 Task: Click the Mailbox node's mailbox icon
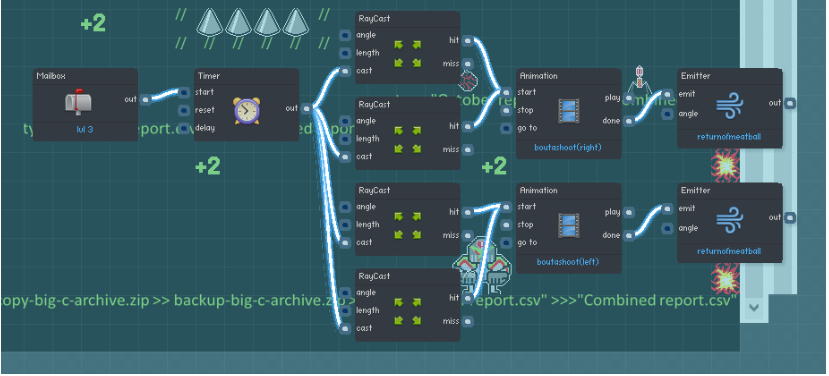(78, 102)
